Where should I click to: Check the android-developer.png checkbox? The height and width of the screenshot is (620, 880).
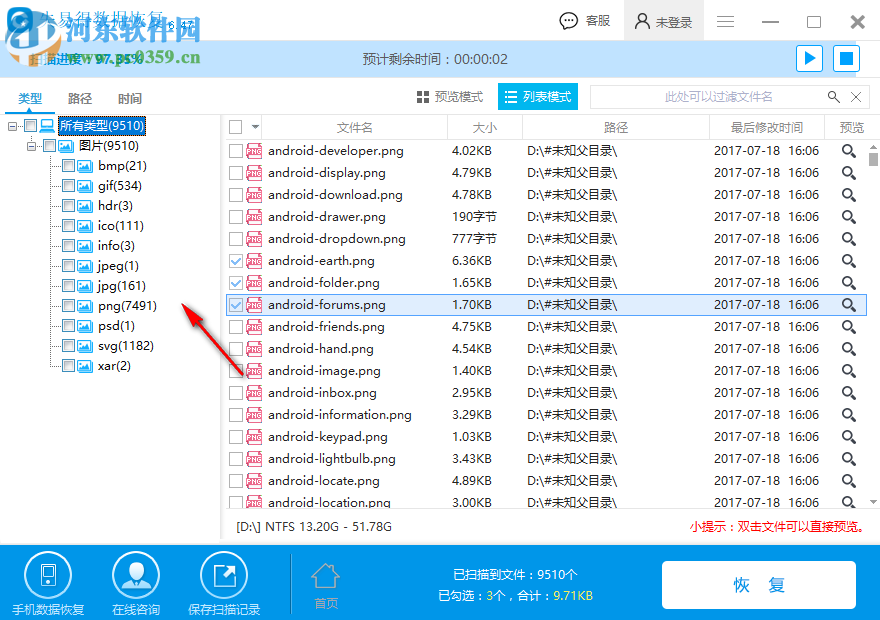point(236,151)
